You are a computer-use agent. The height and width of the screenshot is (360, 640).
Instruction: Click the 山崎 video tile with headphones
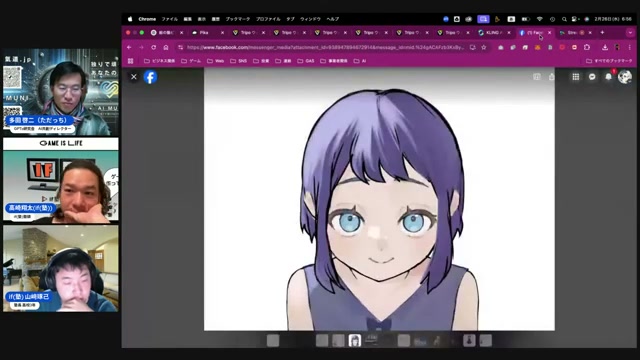click(61, 269)
